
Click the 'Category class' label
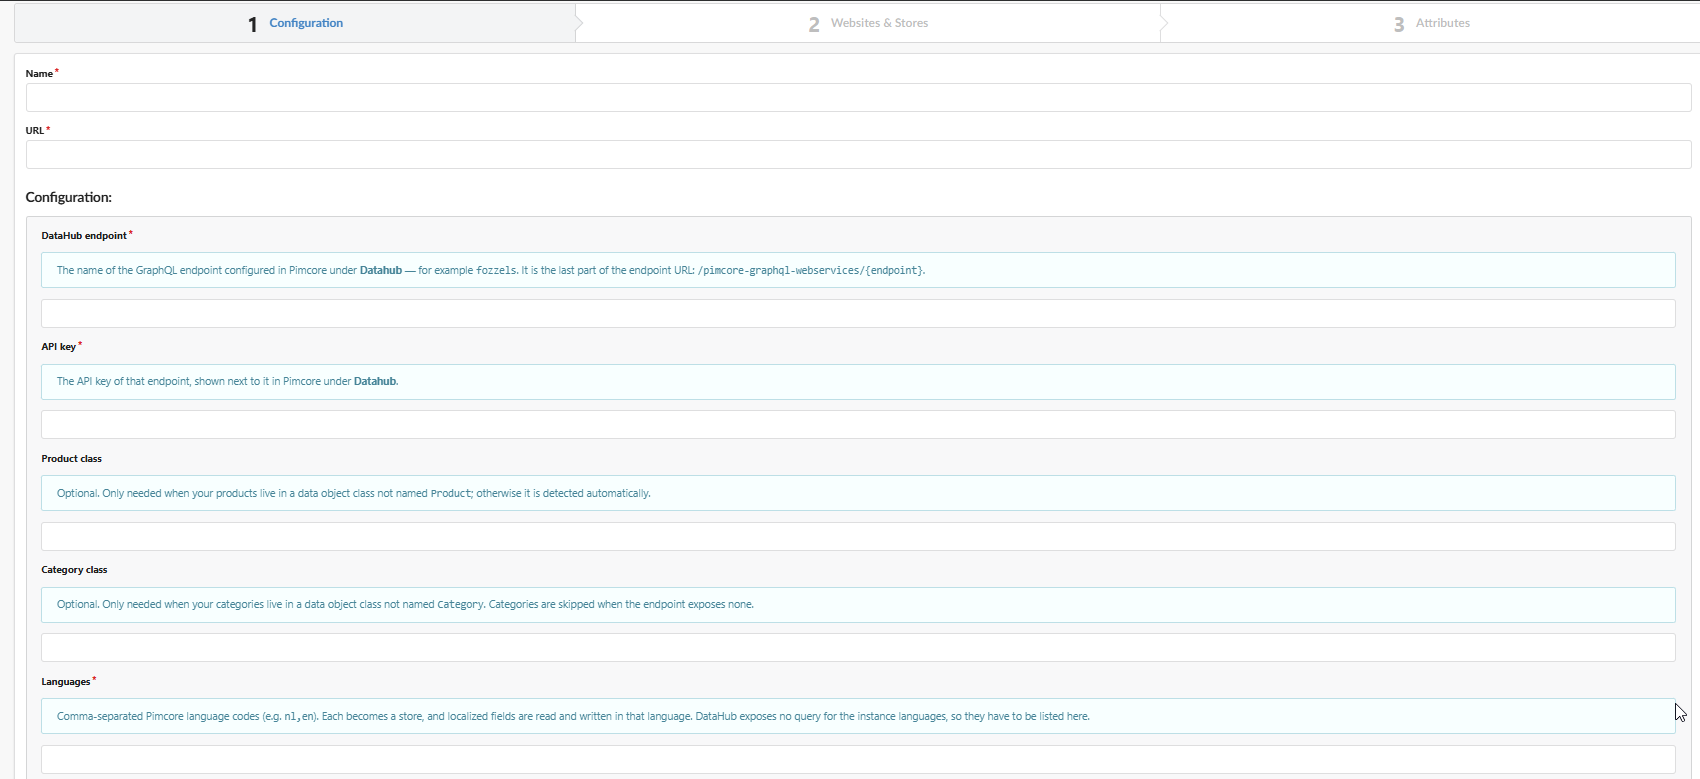pyautogui.click(x=74, y=569)
